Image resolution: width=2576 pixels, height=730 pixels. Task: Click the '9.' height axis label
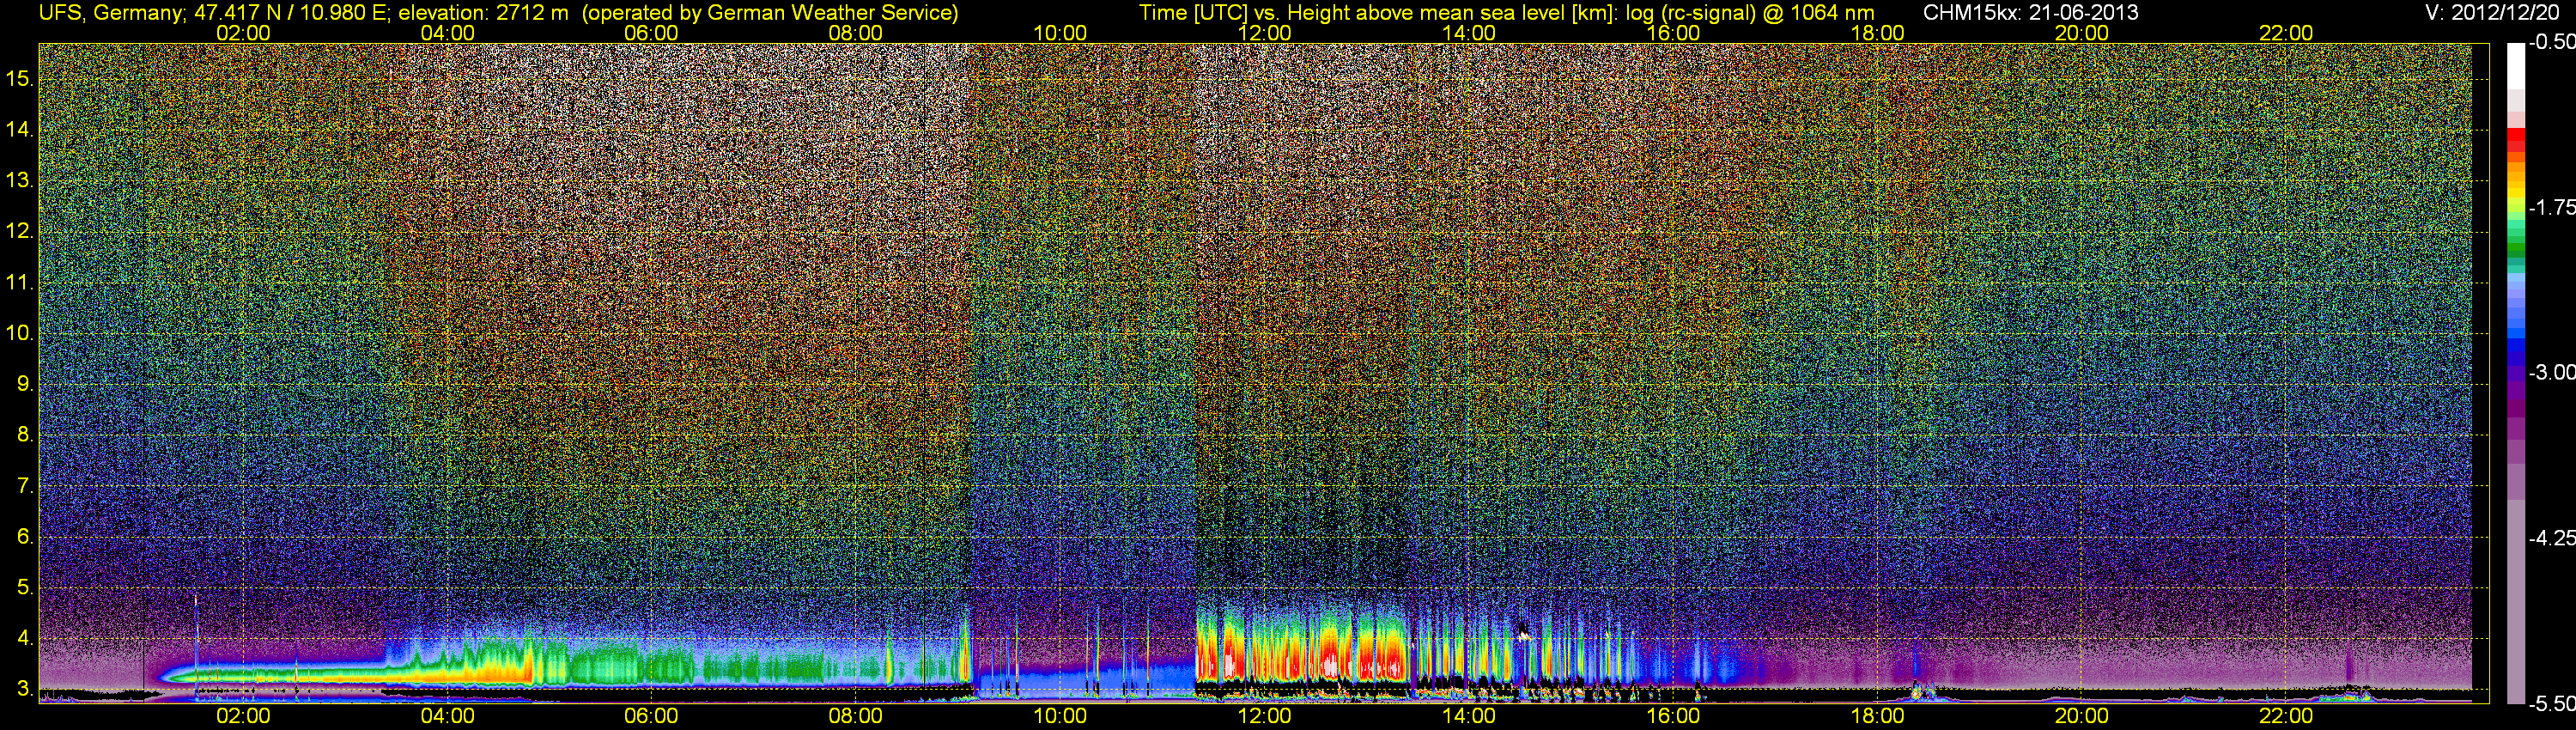point(25,384)
